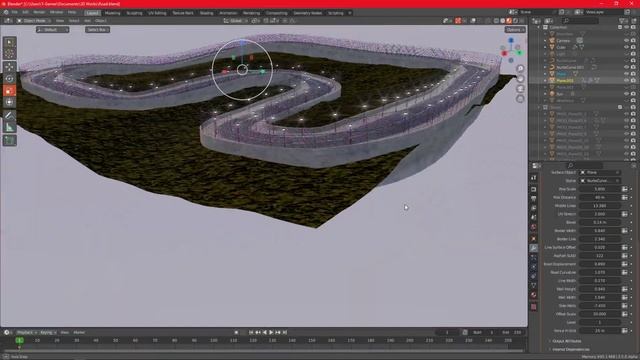The height and width of the screenshot is (360, 640).
Task: Click the current frame field in the timeline
Action: (447, 332)
